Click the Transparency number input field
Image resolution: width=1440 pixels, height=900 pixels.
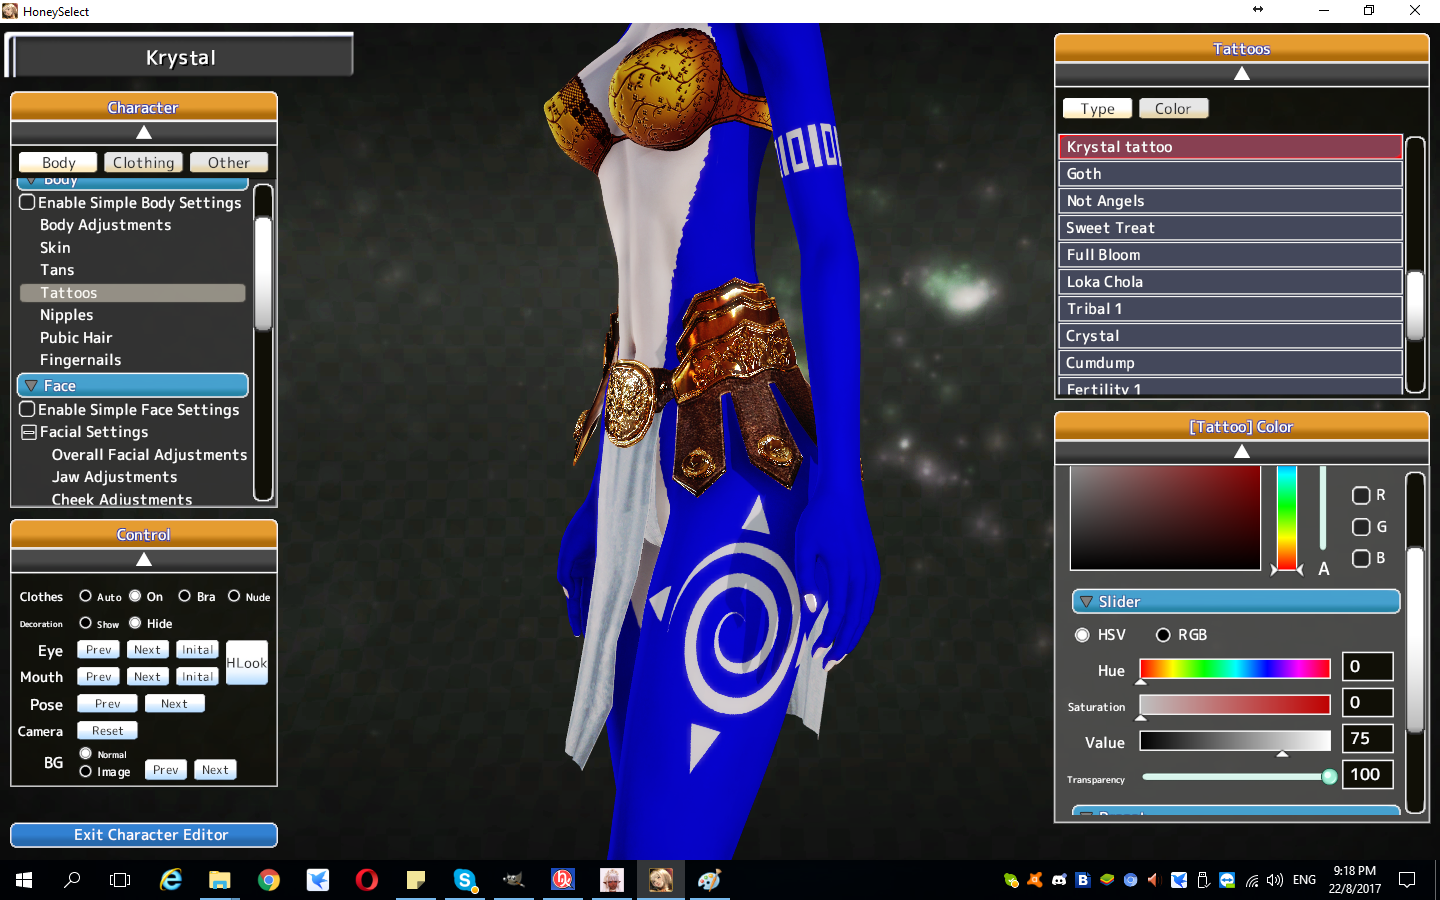1367,775
